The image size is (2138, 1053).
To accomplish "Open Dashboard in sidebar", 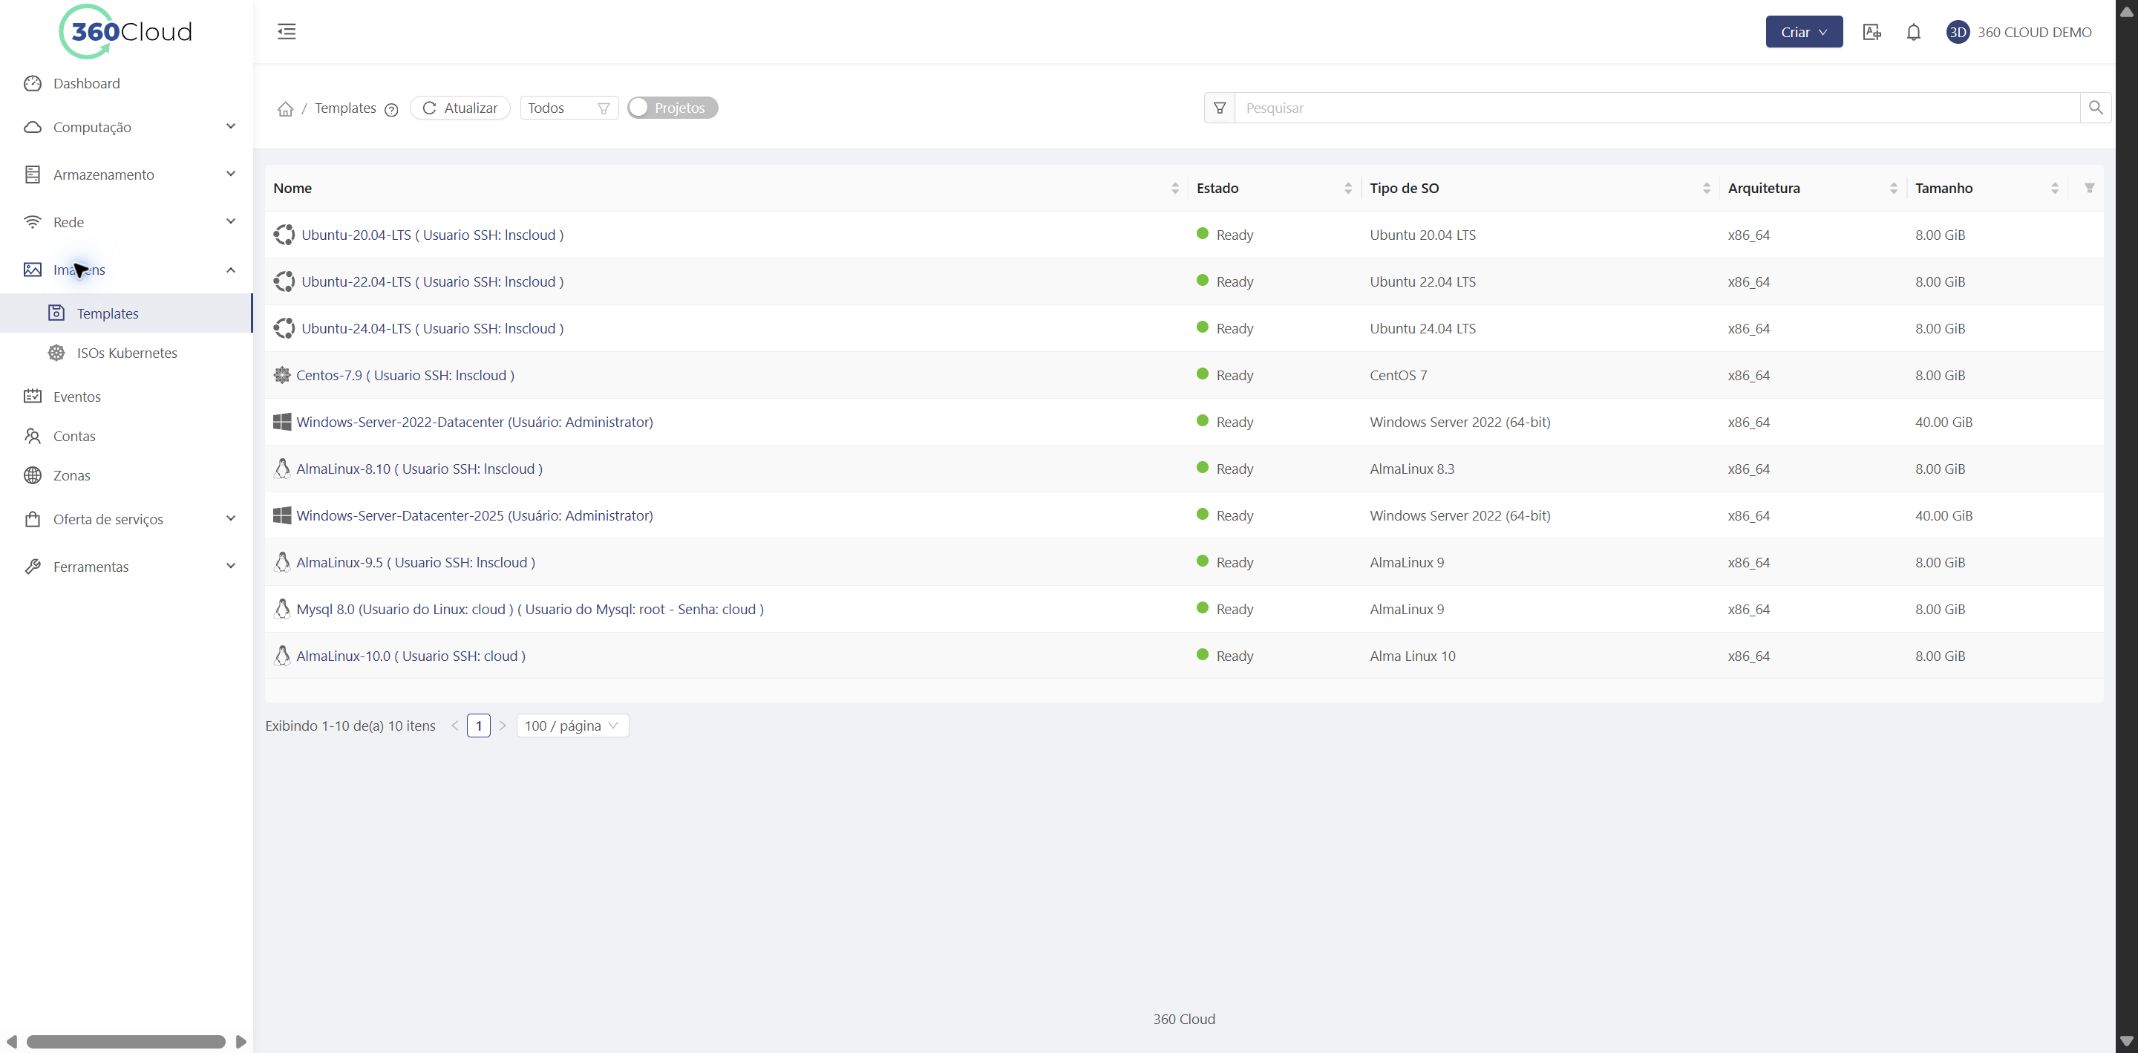I will pos(126,83).
